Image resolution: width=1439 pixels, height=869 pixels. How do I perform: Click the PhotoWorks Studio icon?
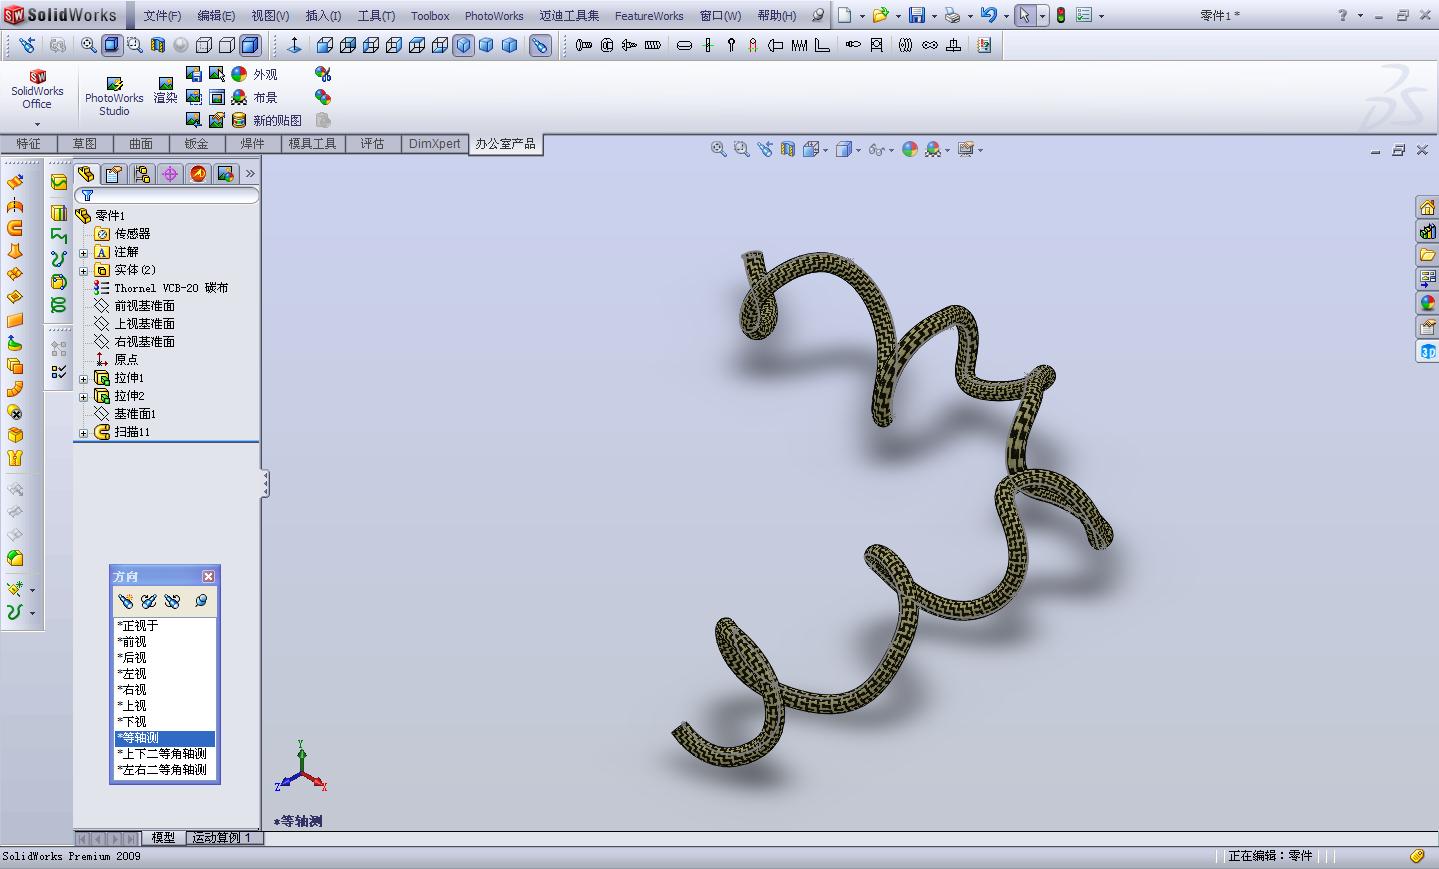coord(114,97)
